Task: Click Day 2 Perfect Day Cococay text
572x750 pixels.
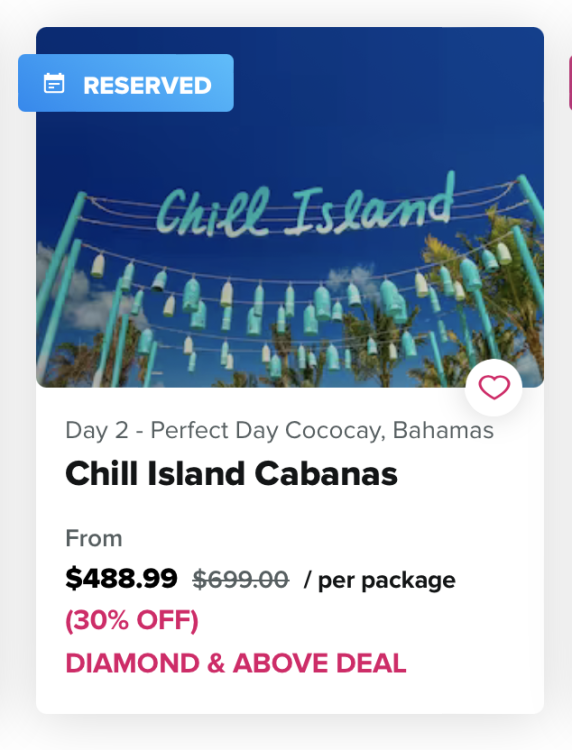Action: [279, 430]
